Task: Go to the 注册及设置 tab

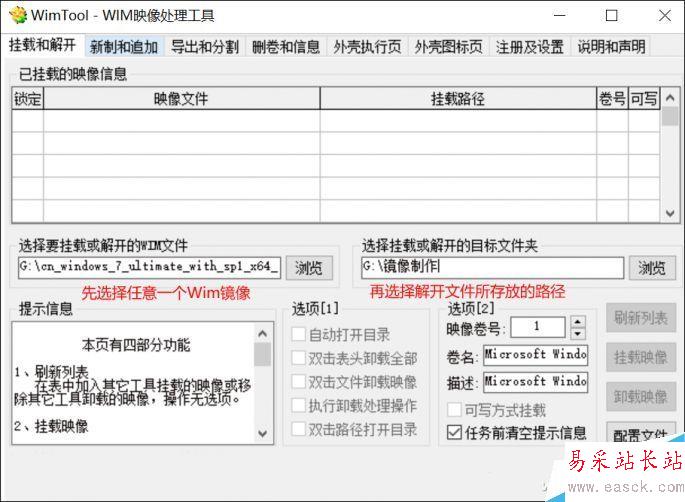Action: pyautogui.click(x=530, y=47)
